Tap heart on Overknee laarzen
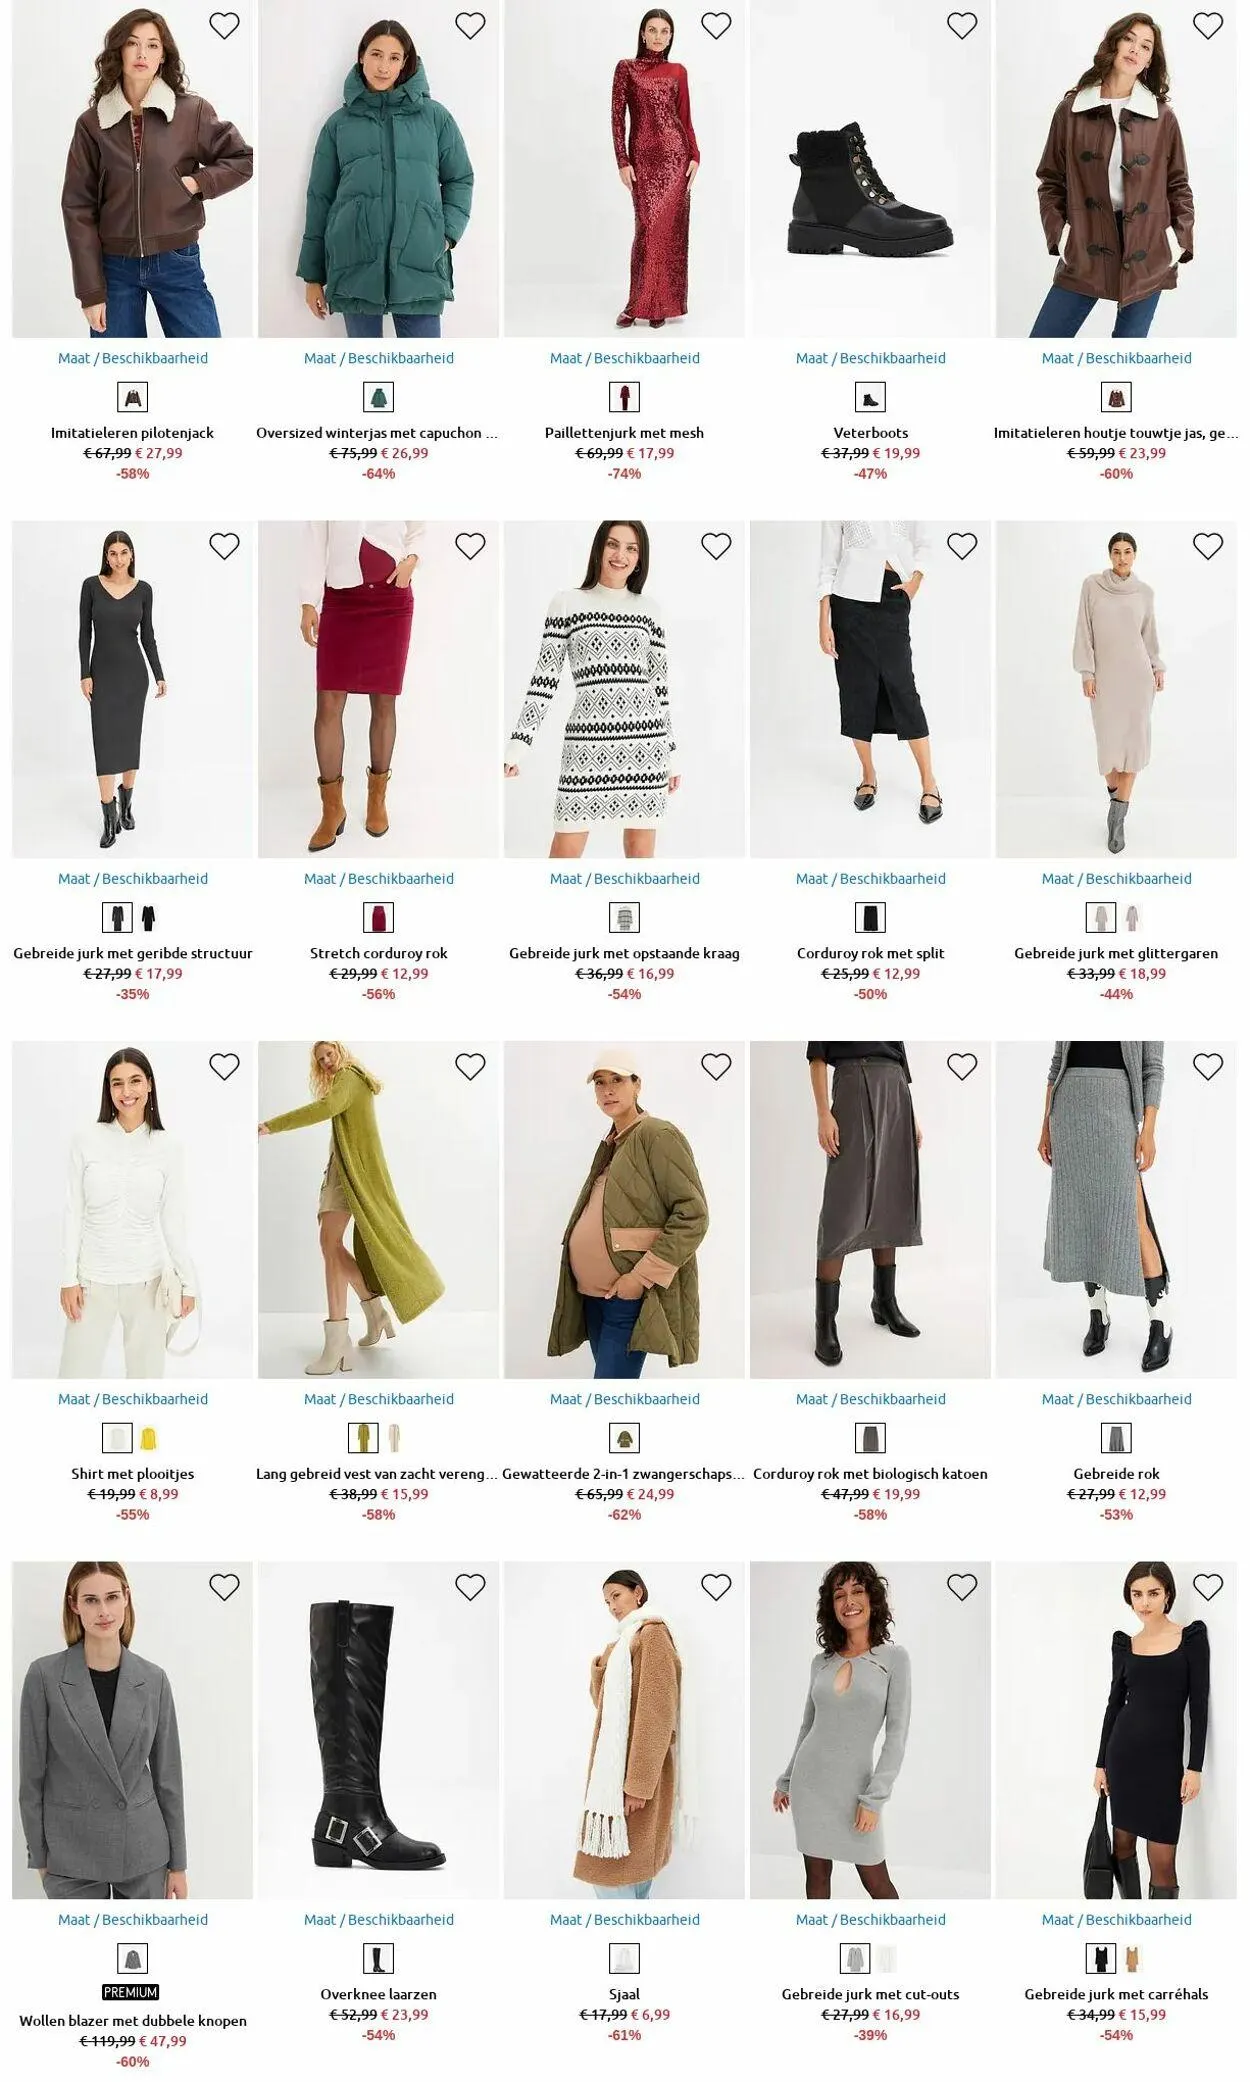Image resolution: width=1250 pixels, height=2082 pixels. pyautogui.click(x=470, y=1587)
